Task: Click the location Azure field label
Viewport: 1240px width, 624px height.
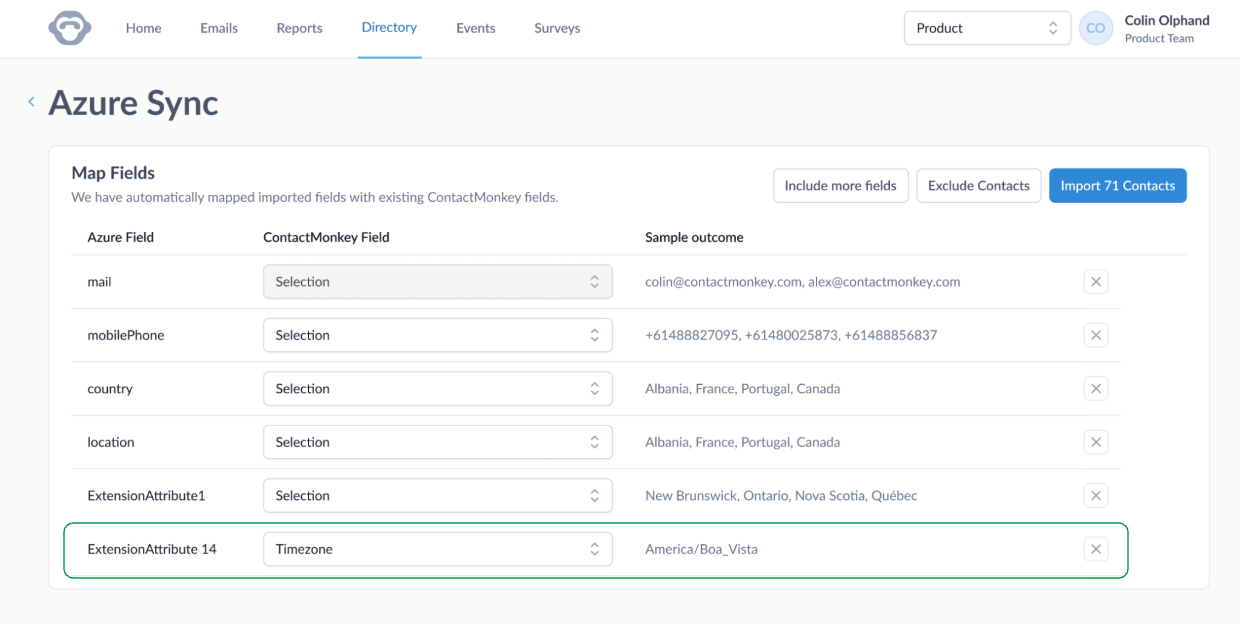Action: click(x=111, y=442)
